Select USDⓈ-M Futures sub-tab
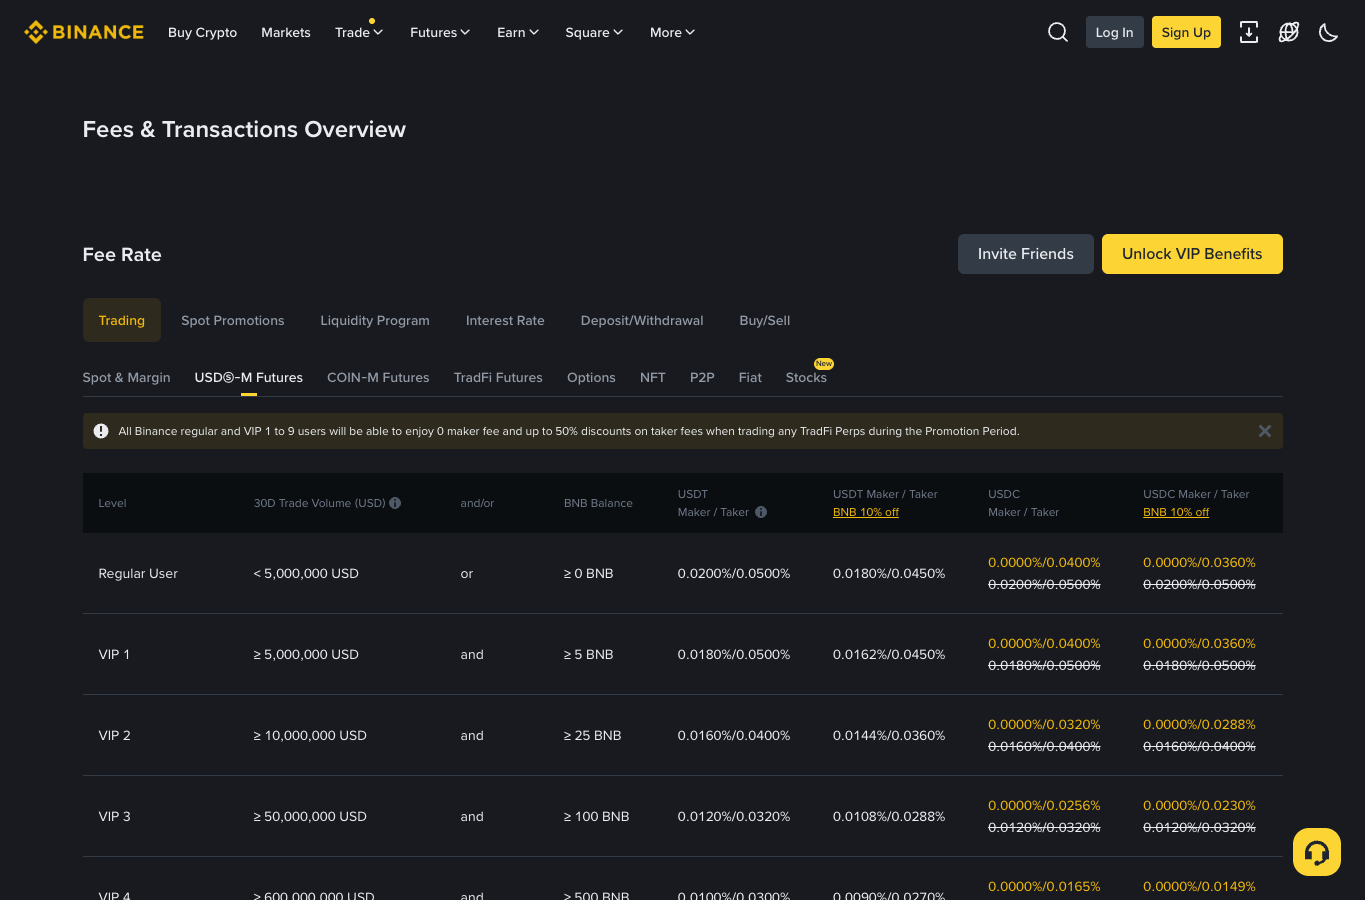 [249, 377]
